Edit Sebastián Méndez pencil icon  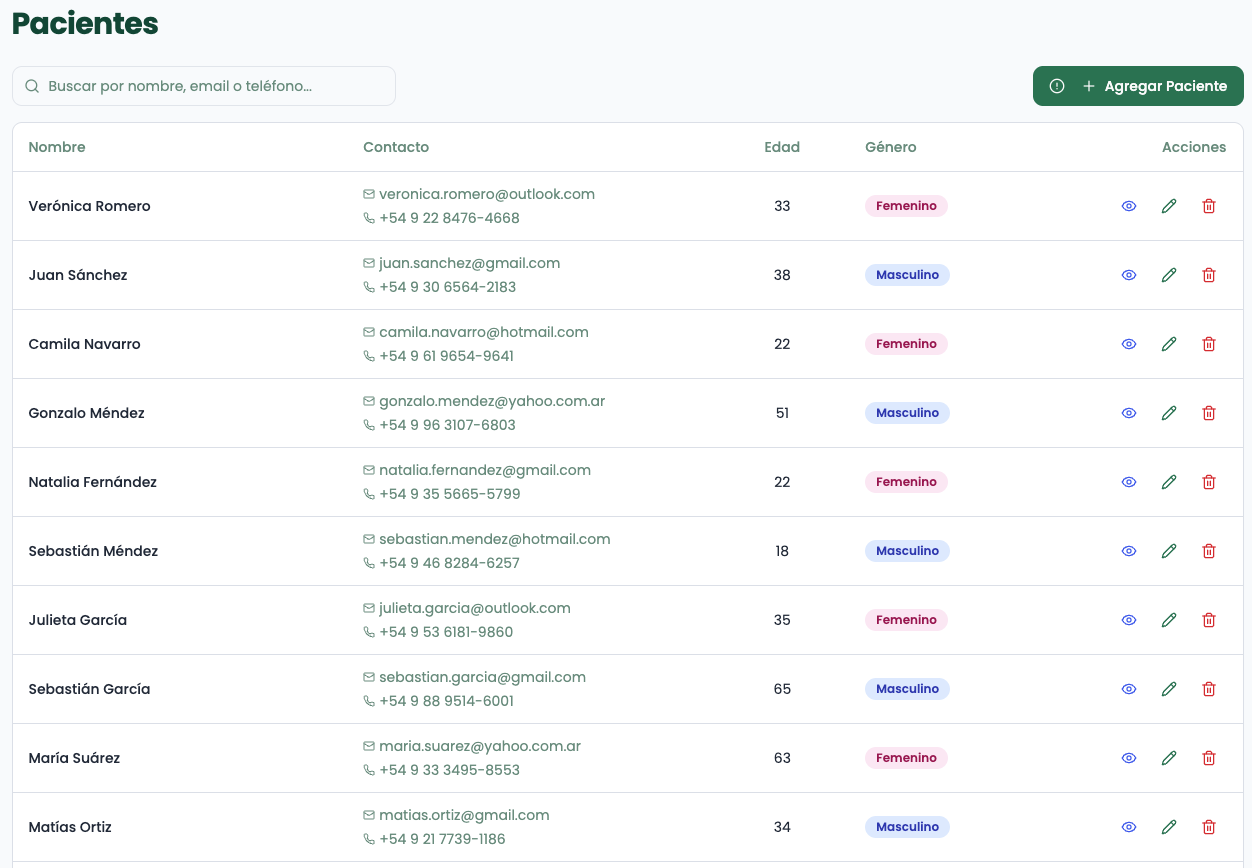(x=1169, y=551)
